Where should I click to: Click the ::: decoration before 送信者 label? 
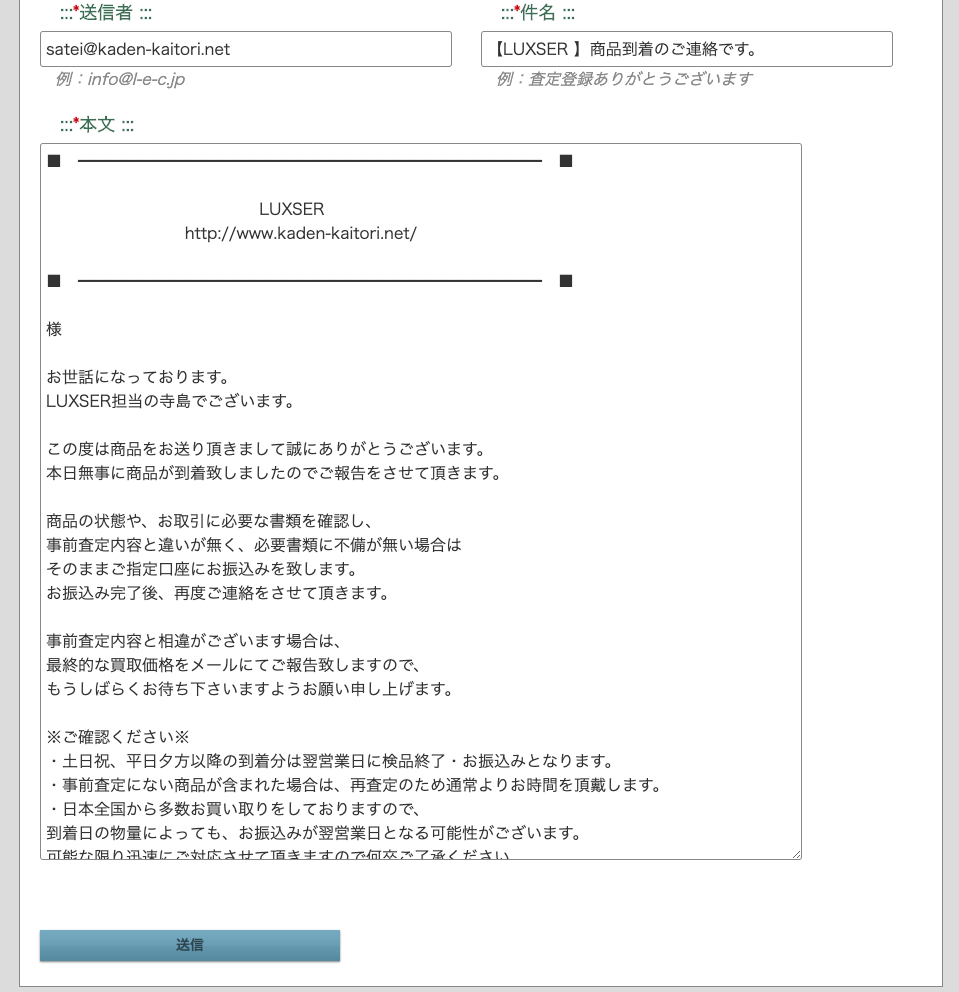64,13
